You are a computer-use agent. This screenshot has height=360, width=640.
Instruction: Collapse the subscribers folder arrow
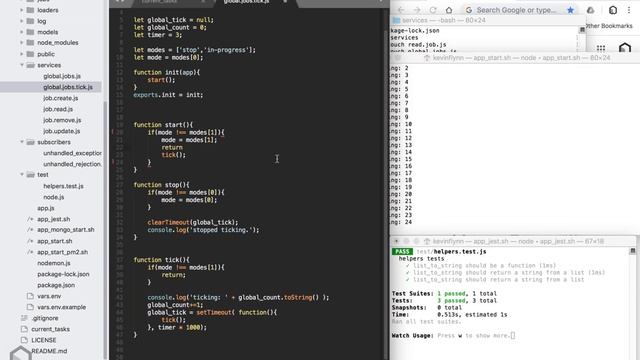point(22,142)
